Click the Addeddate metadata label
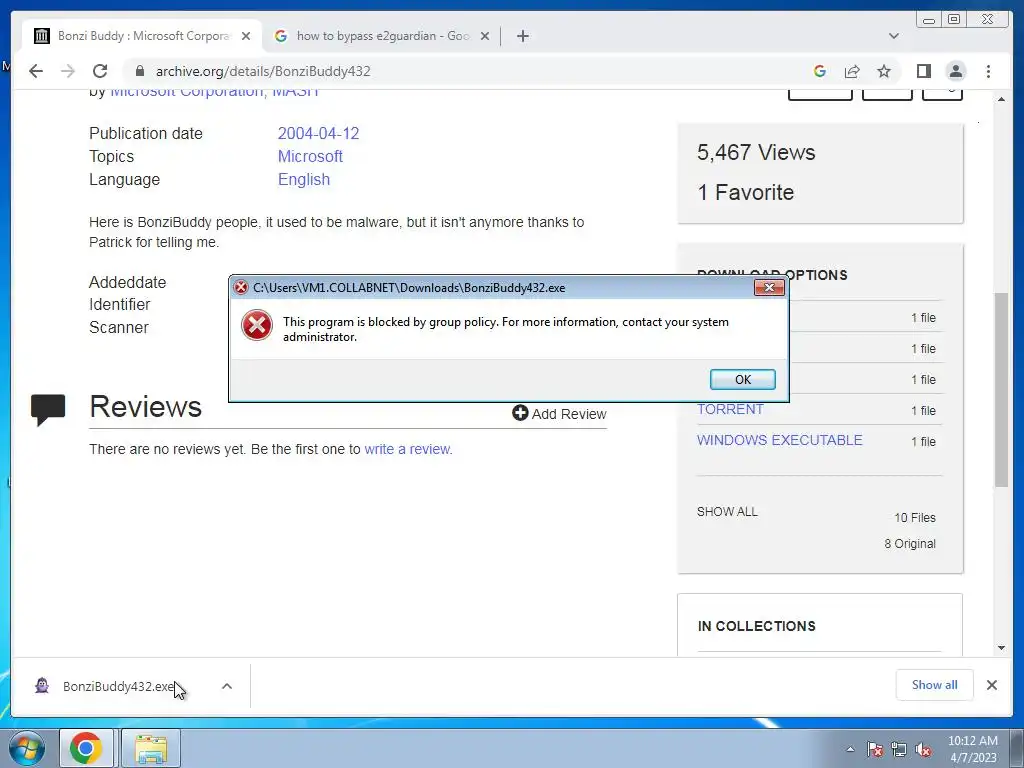This screenshot has height=768, width=1024. click(x=127, y=282)
